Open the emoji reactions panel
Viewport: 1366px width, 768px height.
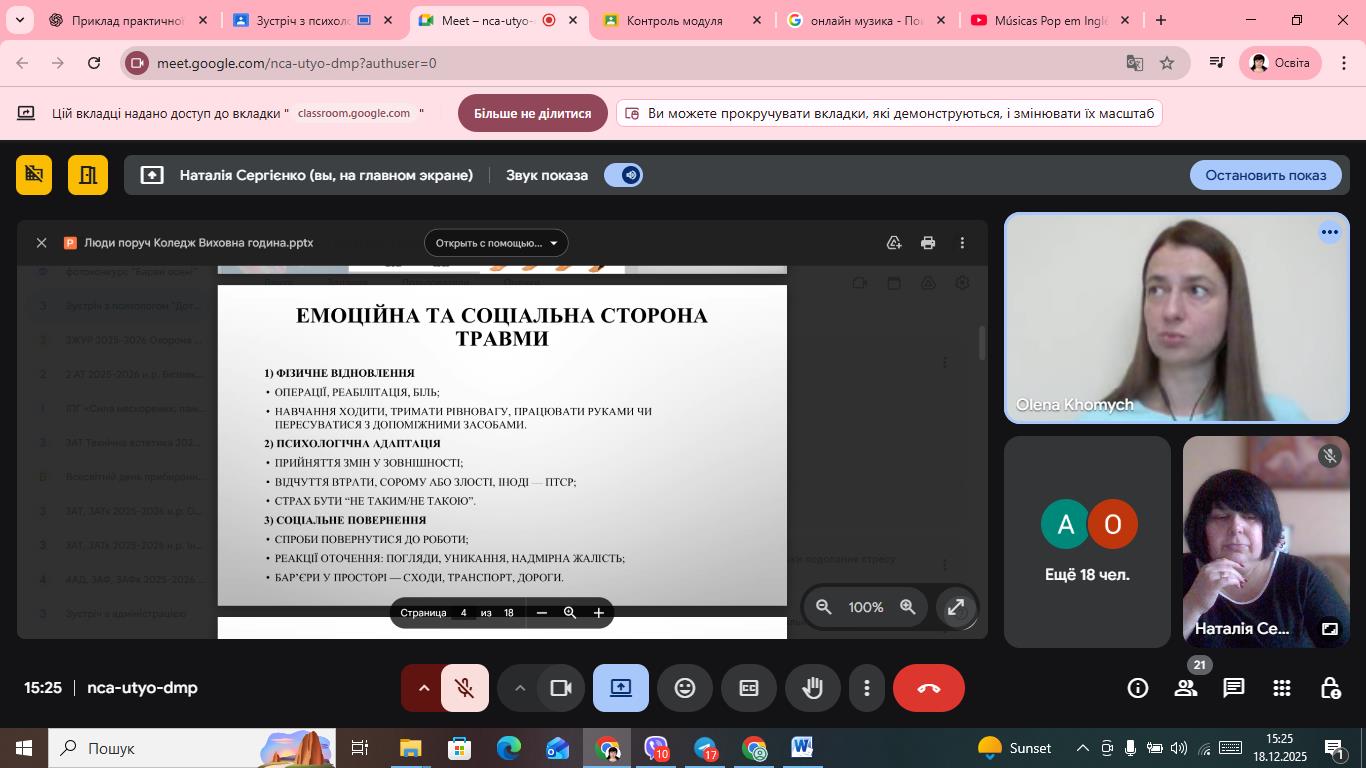click(684, 688)
